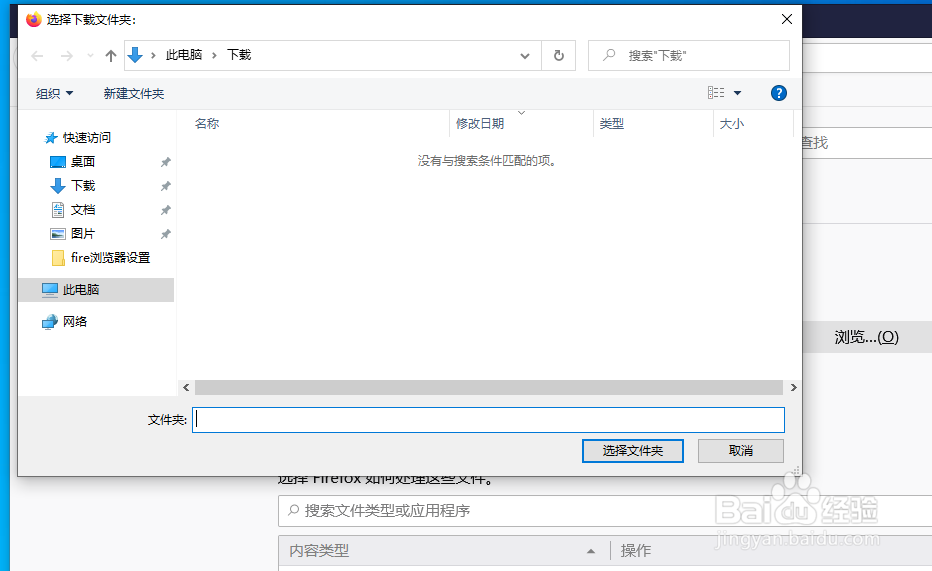Click the Forward navigation arrow
This screenshot has height=571, width=932.
67,56
